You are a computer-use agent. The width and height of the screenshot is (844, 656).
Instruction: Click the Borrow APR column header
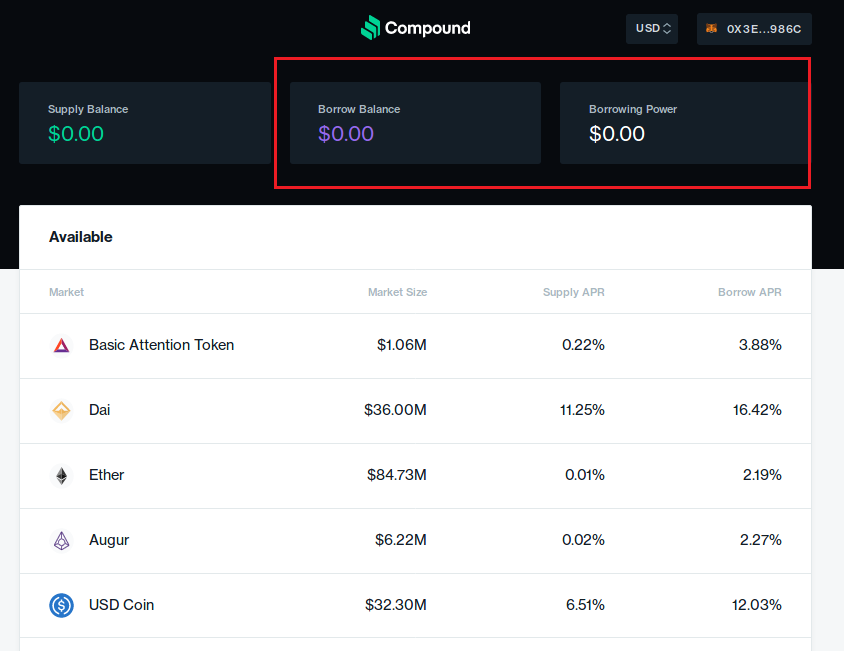(x=749, y=292)
